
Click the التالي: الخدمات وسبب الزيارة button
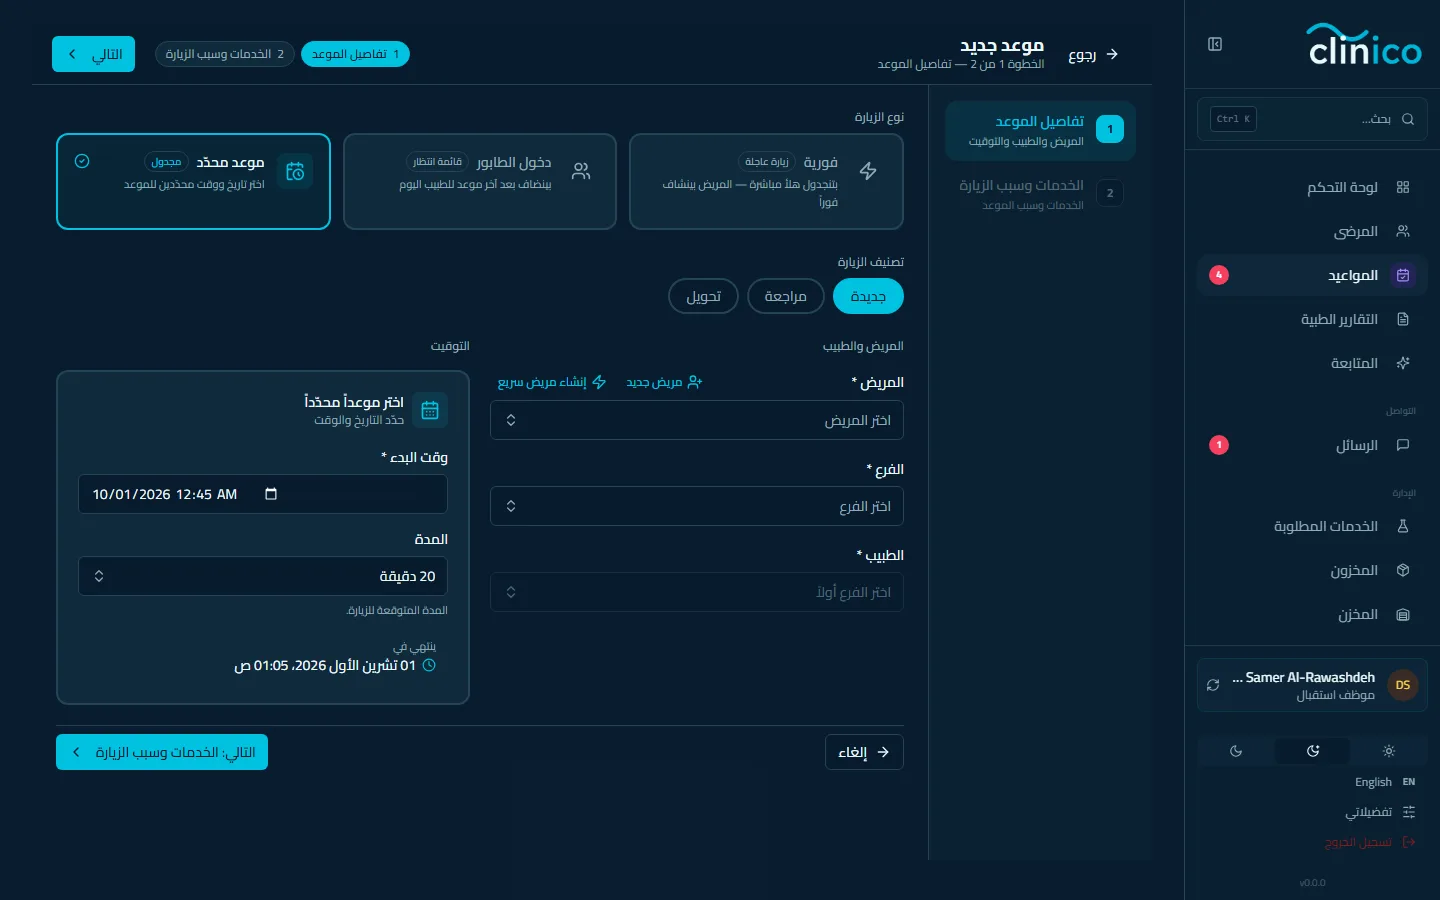pyautogui.click(x=162, y=752)
